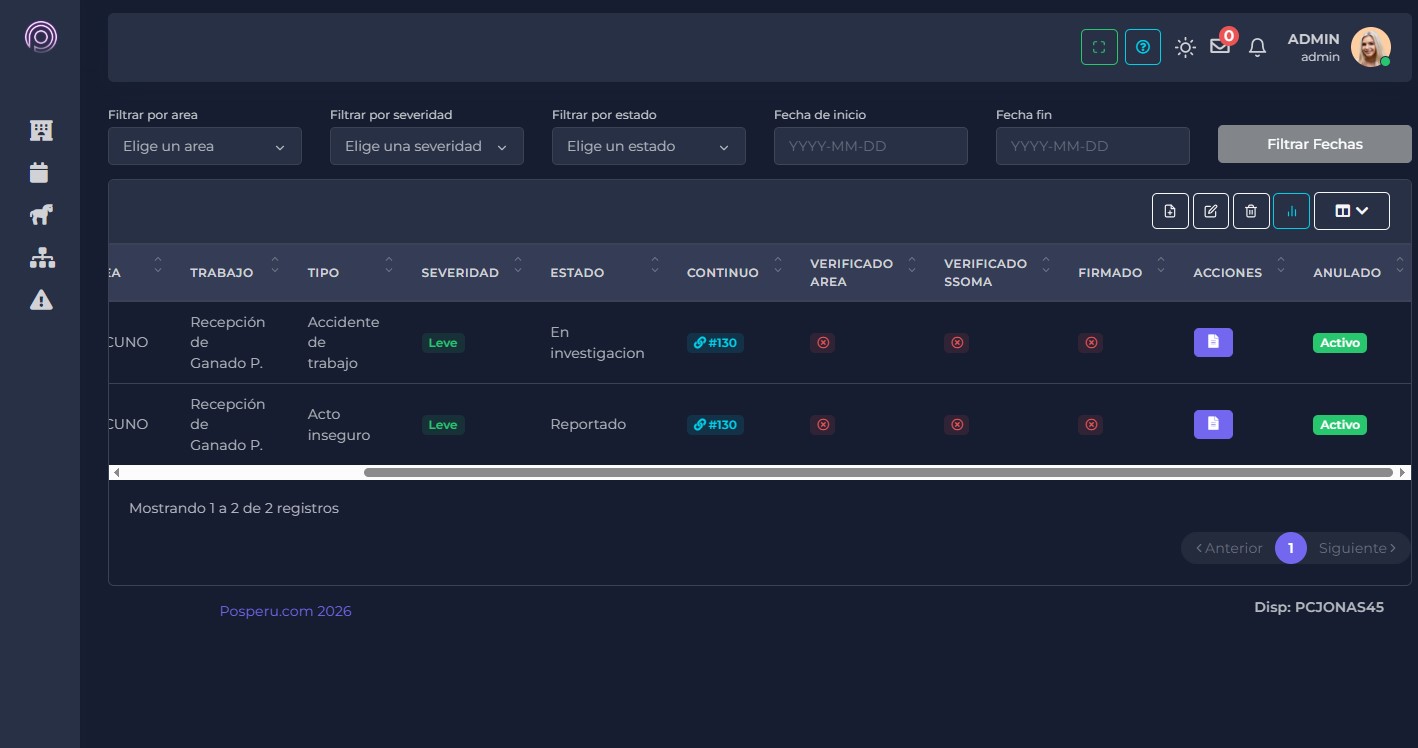
Task: Click the delete trash icon in the toolbar
Action: coord(1251,211)
